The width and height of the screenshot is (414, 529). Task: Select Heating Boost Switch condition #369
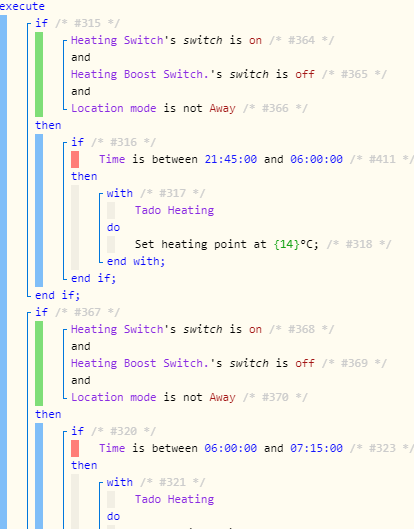[229, 363]
